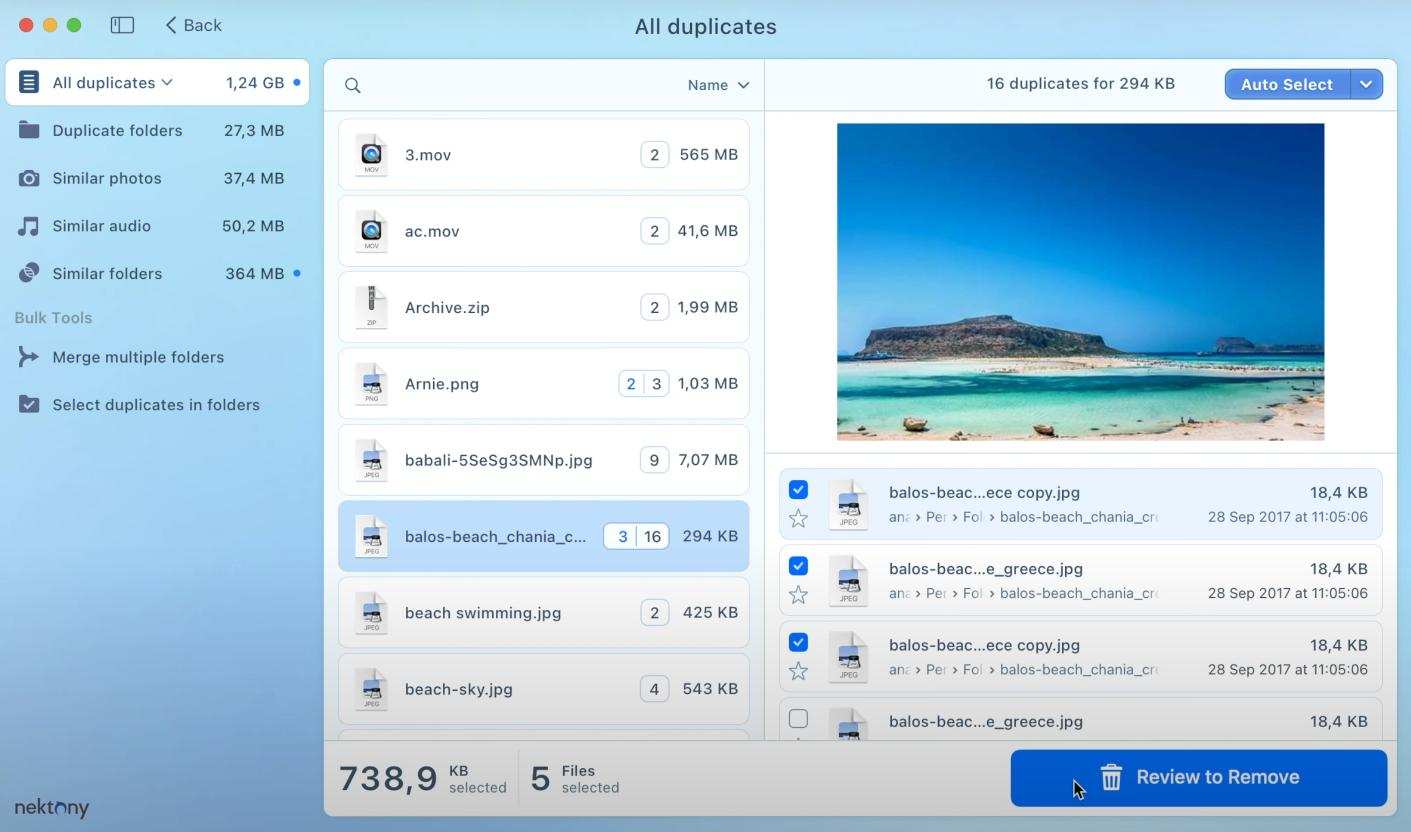Switch to the 16 duplicates tab for balos-beach

[x=653, y=536]
